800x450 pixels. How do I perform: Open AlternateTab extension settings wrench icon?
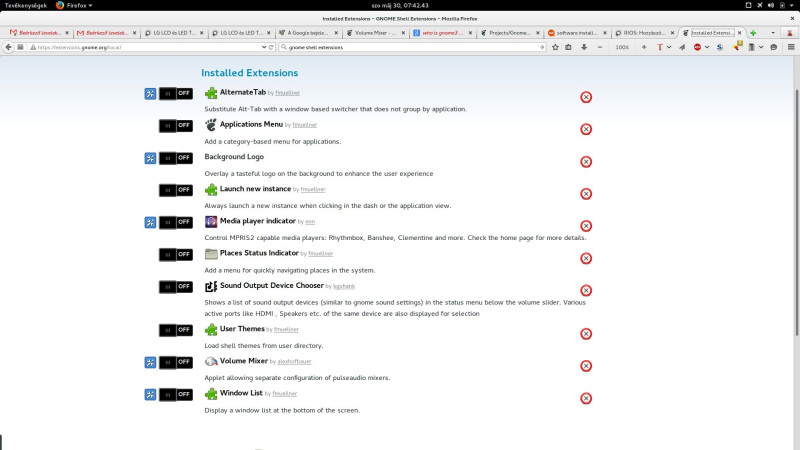pos(150,94)
